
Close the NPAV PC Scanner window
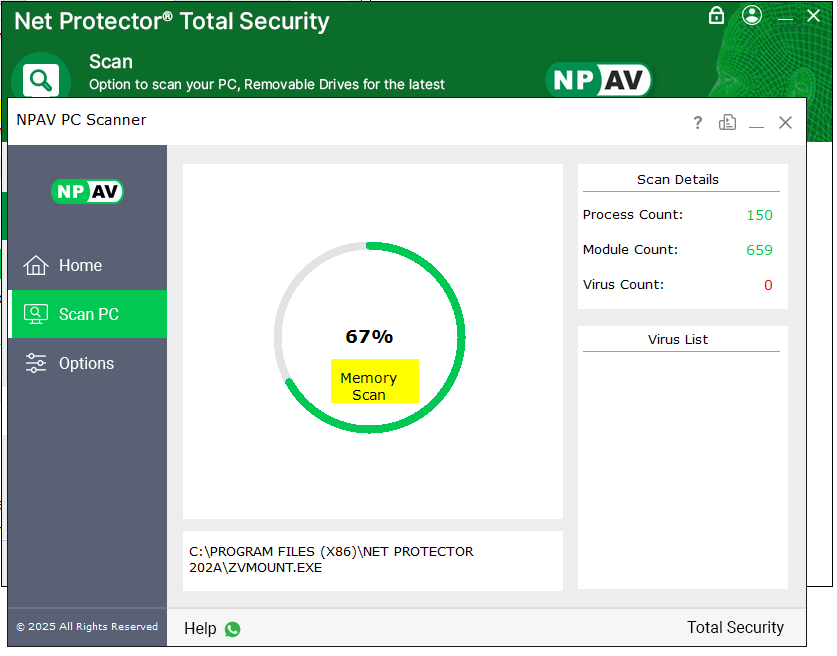785,122
